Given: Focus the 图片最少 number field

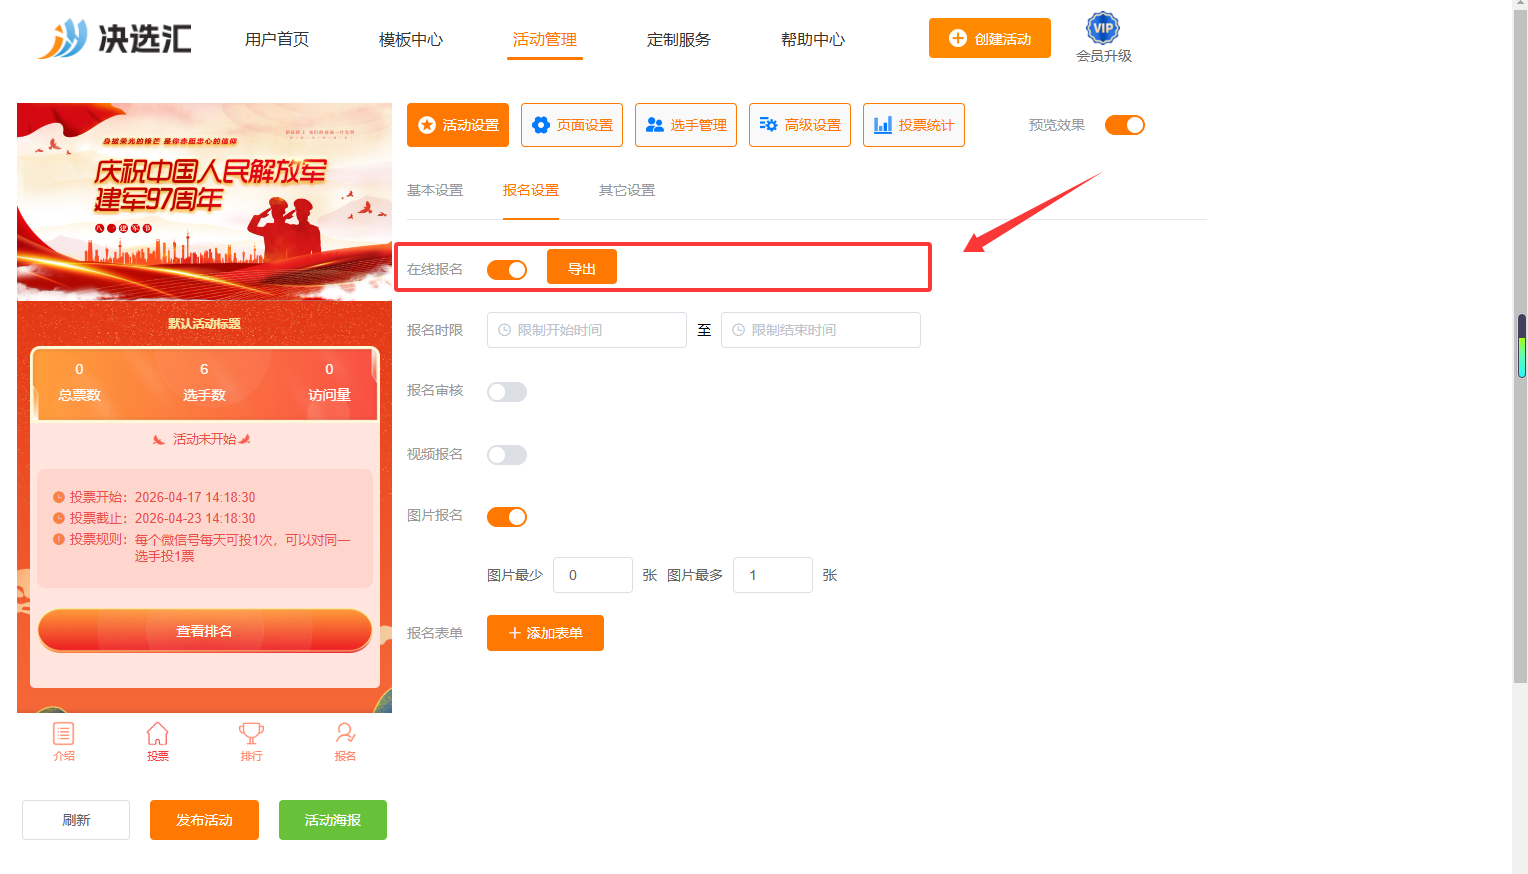Looking at the screenshot, I should [593, 575].
